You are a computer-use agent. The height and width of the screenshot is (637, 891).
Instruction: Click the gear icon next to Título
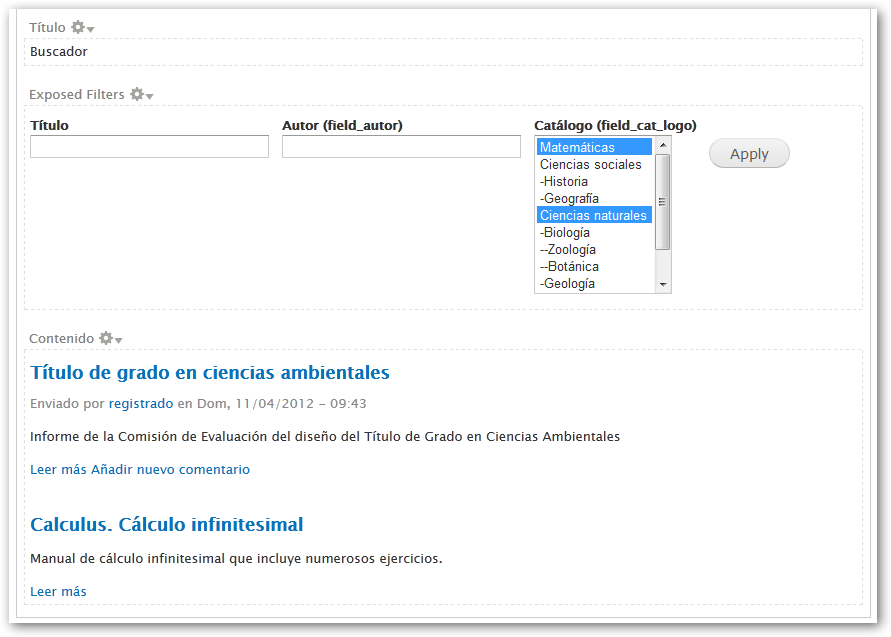[79, 28]
